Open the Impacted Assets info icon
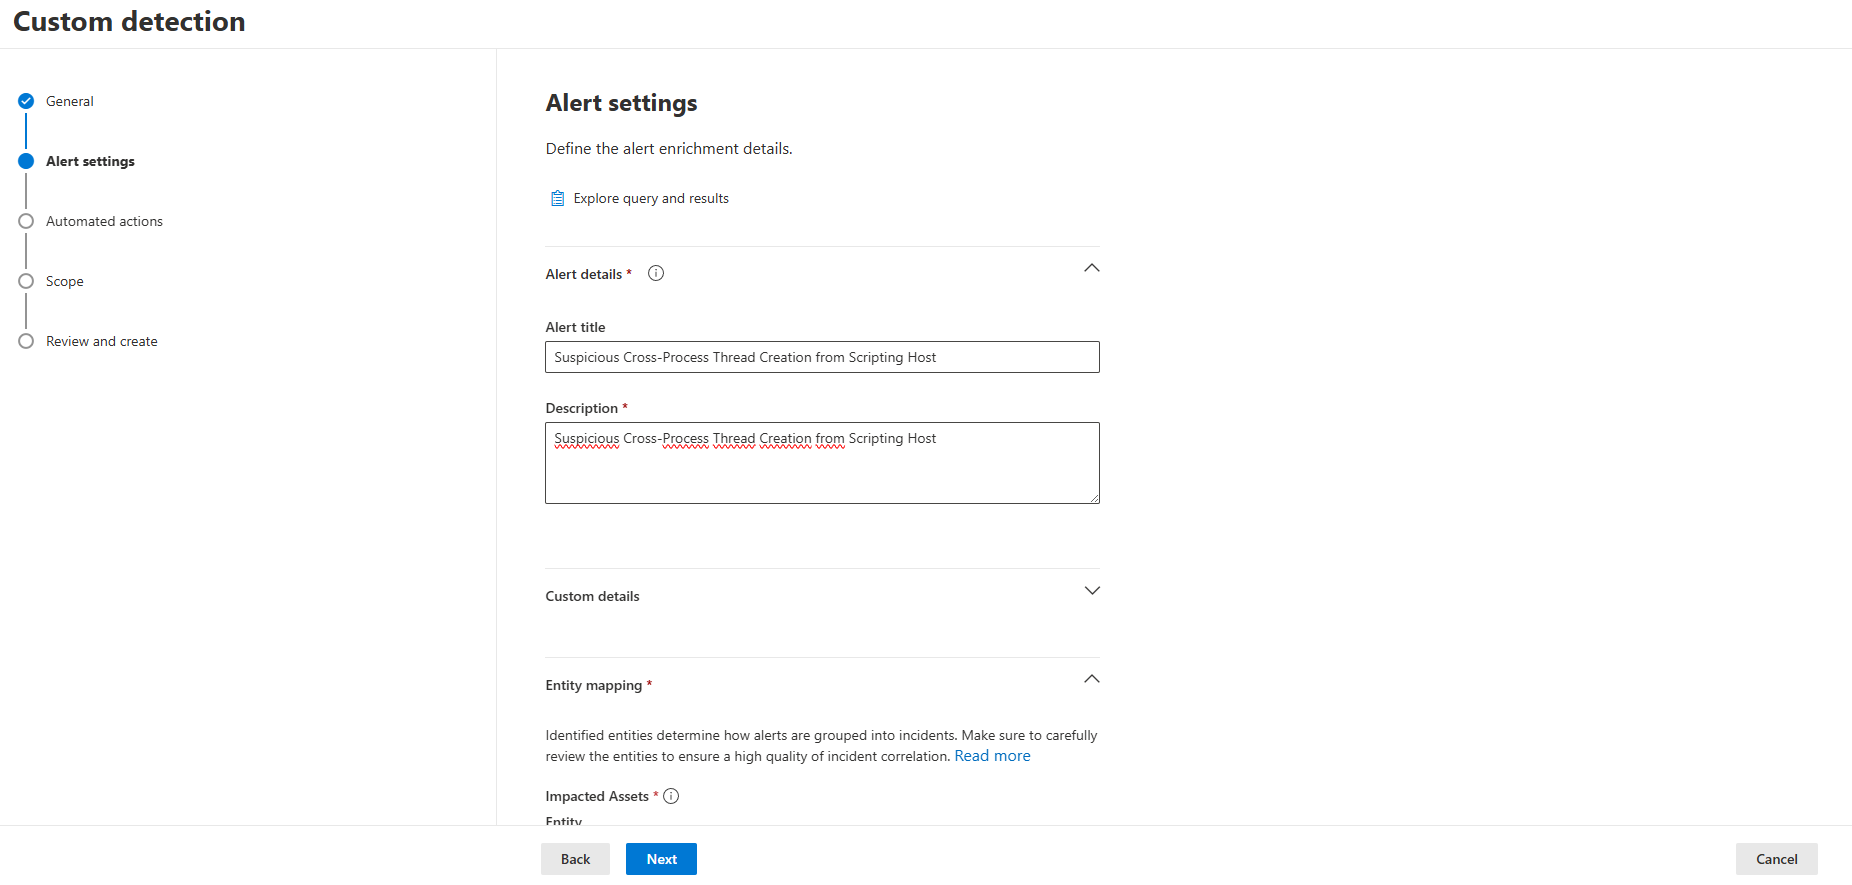1852x885 pixels. (x=671, y=796)
